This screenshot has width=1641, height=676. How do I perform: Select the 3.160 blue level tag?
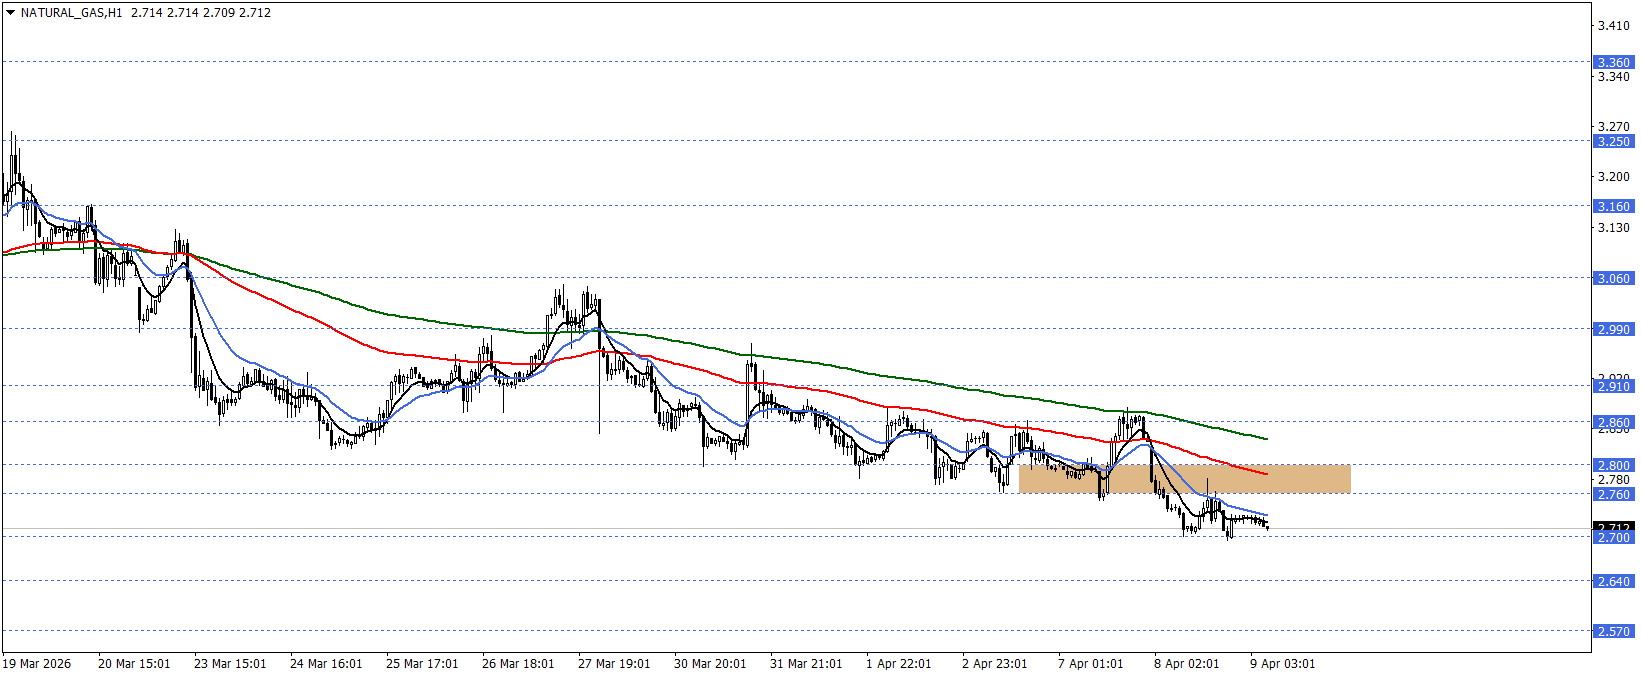click(1612, 206)
